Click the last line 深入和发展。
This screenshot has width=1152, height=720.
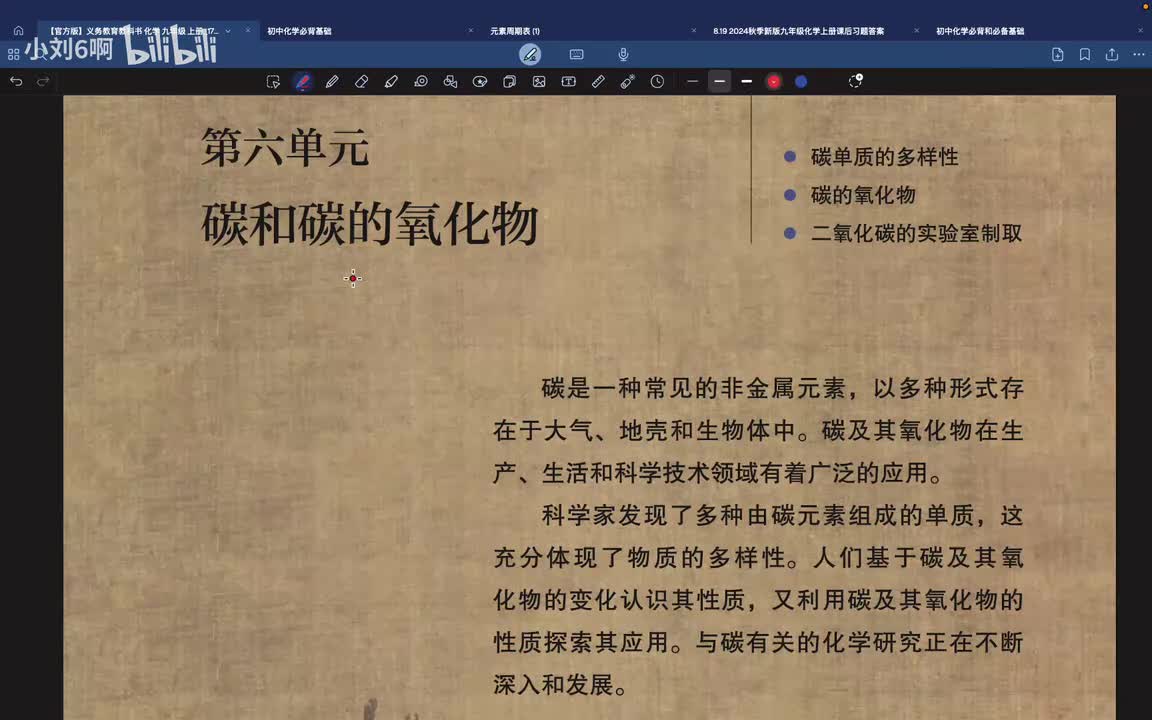[x=562, y=685]
